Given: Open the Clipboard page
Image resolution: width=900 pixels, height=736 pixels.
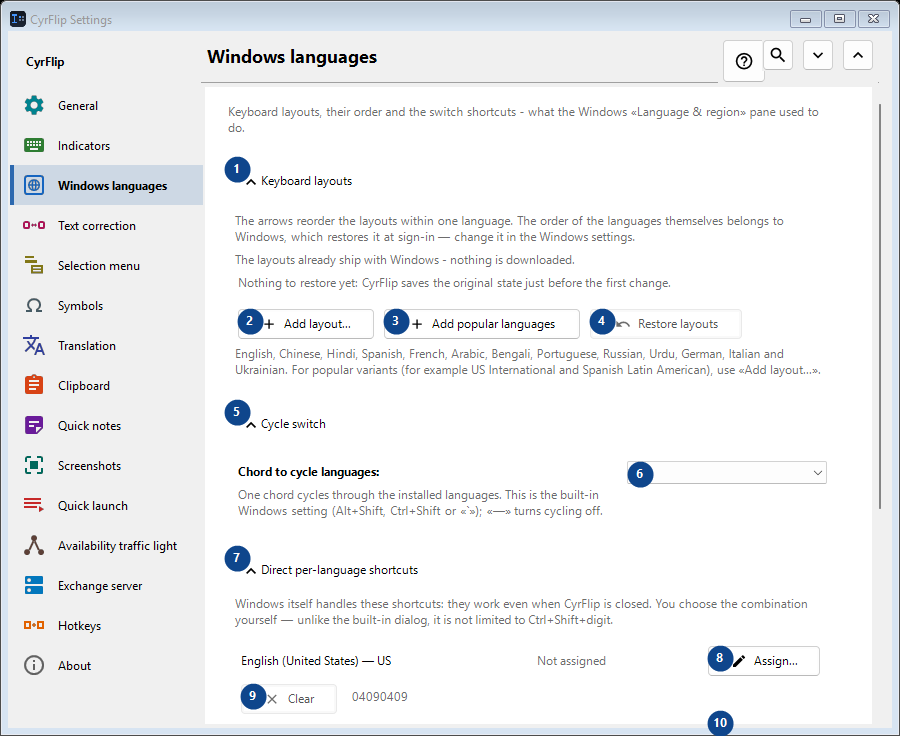Looking at the screenshot, I should coord(107,385).
